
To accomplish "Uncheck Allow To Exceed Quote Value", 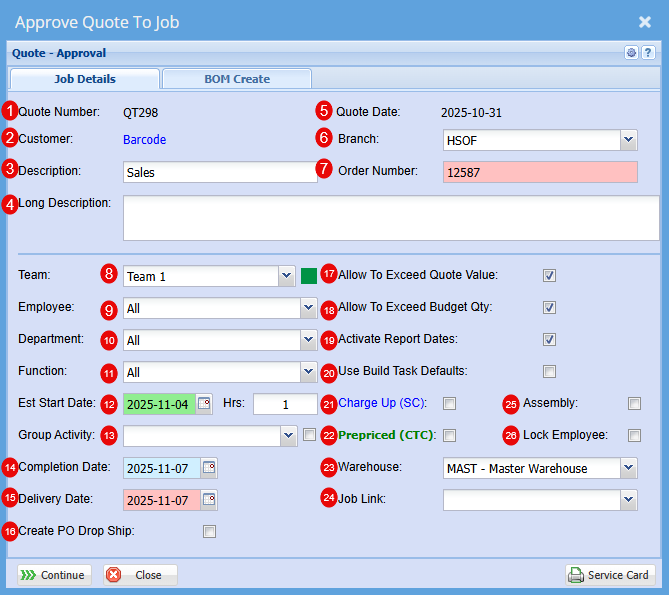I will coord(549,275).
